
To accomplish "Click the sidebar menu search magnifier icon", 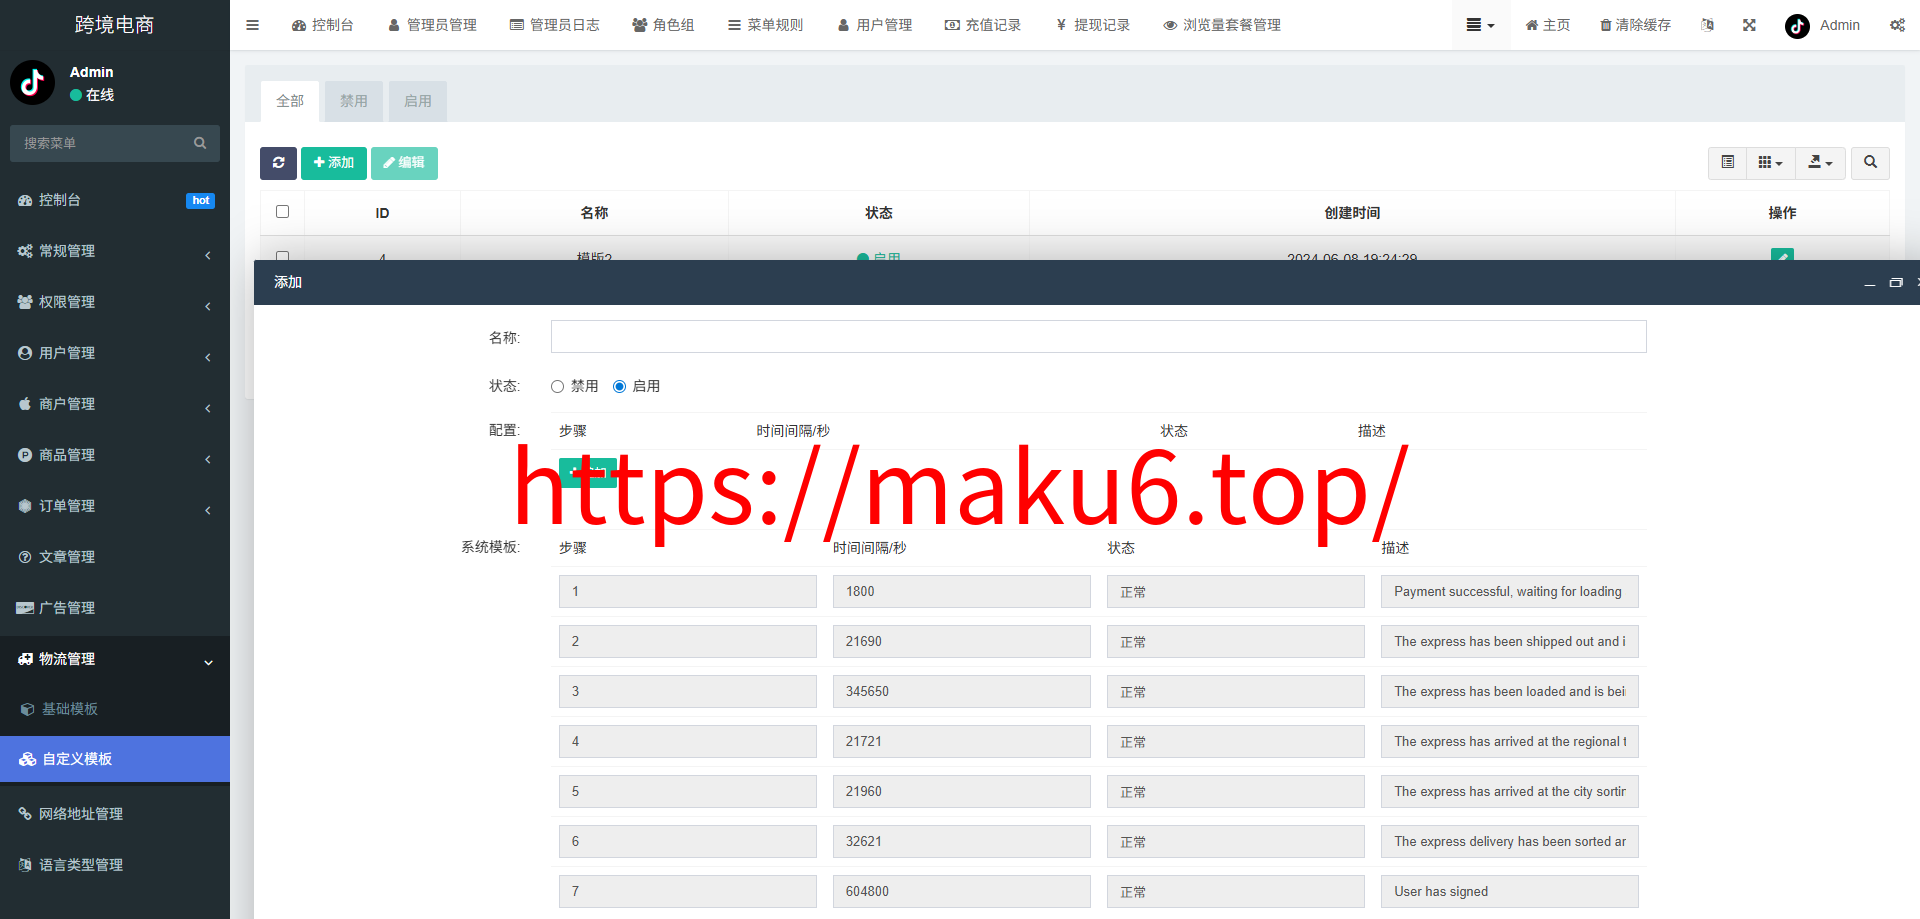I will 200,143.
